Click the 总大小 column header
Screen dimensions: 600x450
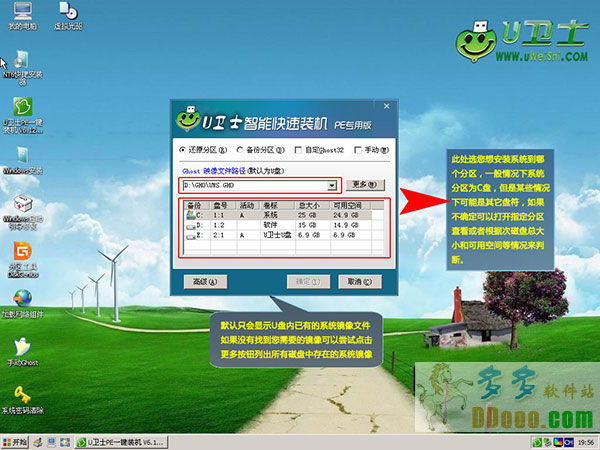pos(312,205)
